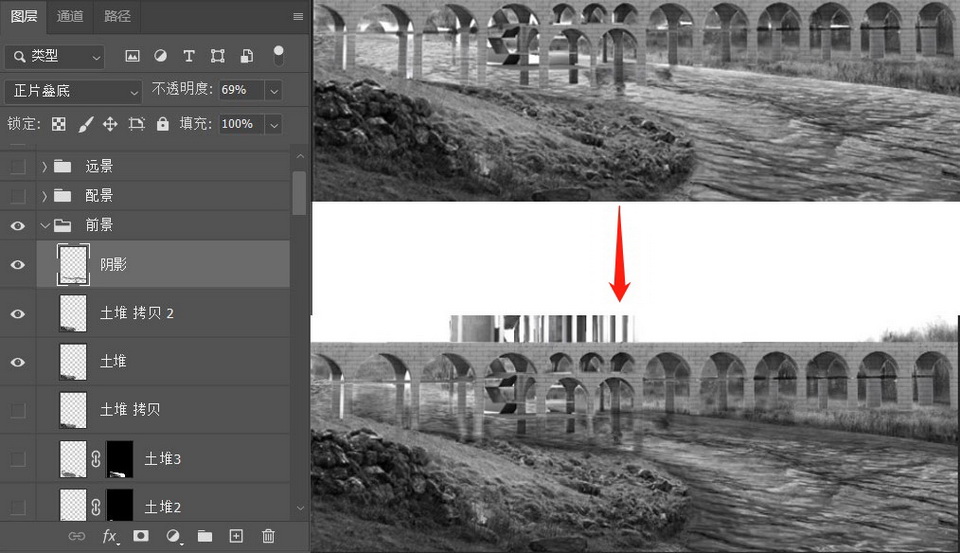Viewport: 960px width, 553px height.
Task: Toggle the layer filter on/off switch
Action: (278, 55)
